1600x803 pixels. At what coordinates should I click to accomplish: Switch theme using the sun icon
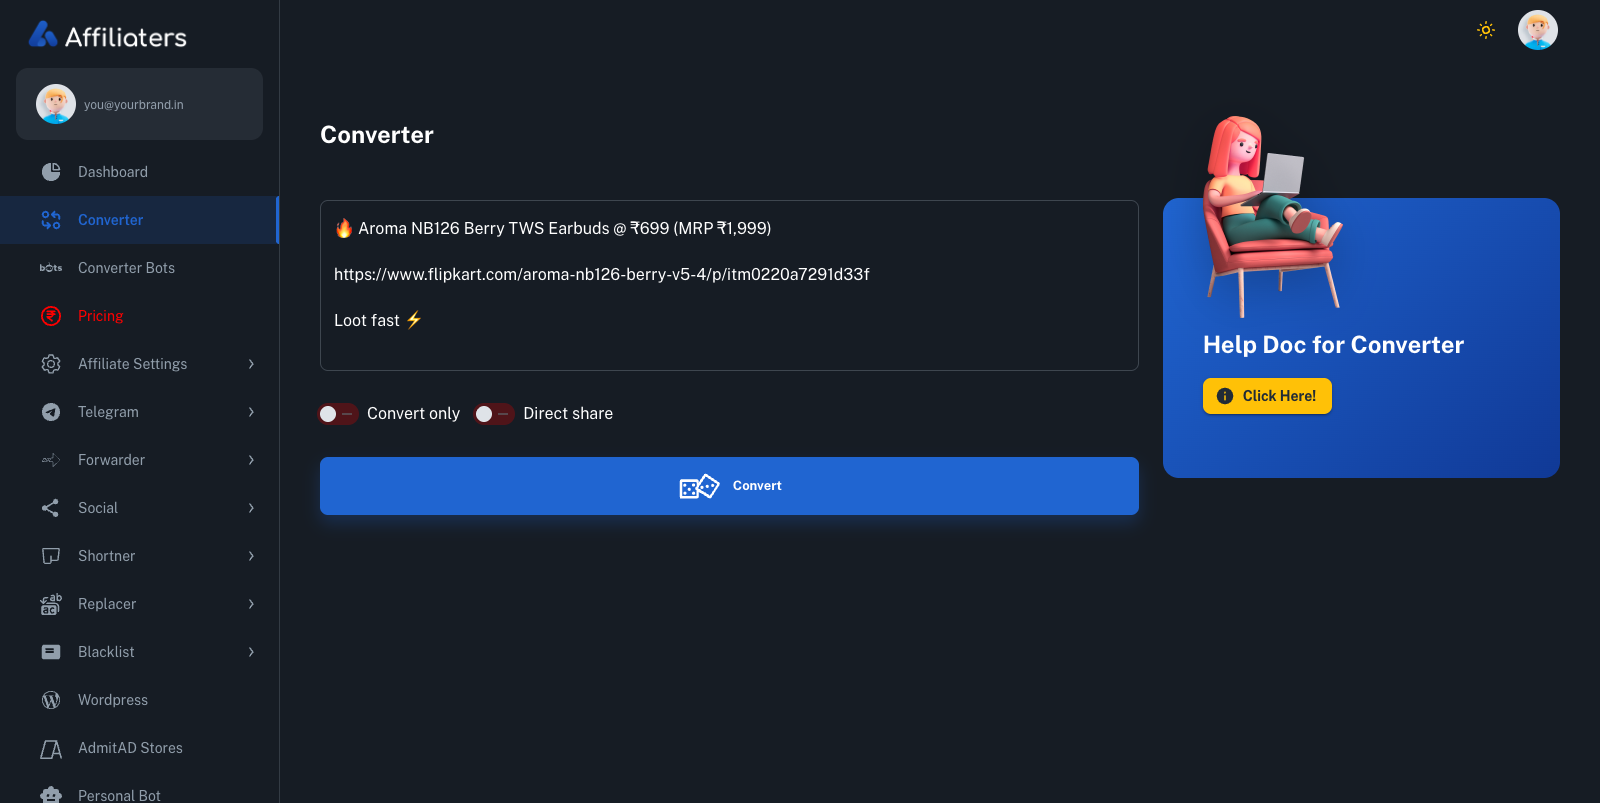click(x=1486, y=30)
